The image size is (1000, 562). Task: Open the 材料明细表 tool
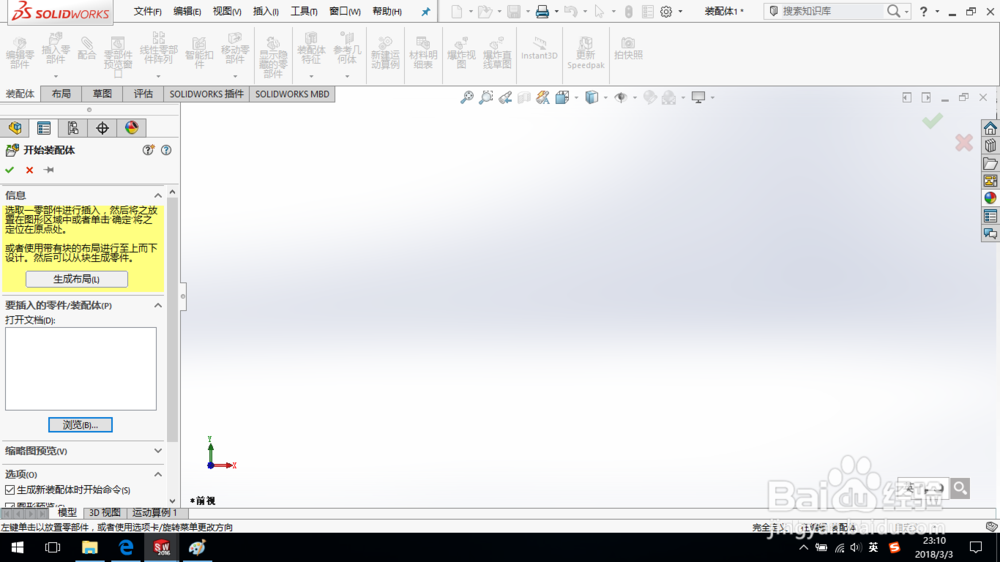(423, 52)
